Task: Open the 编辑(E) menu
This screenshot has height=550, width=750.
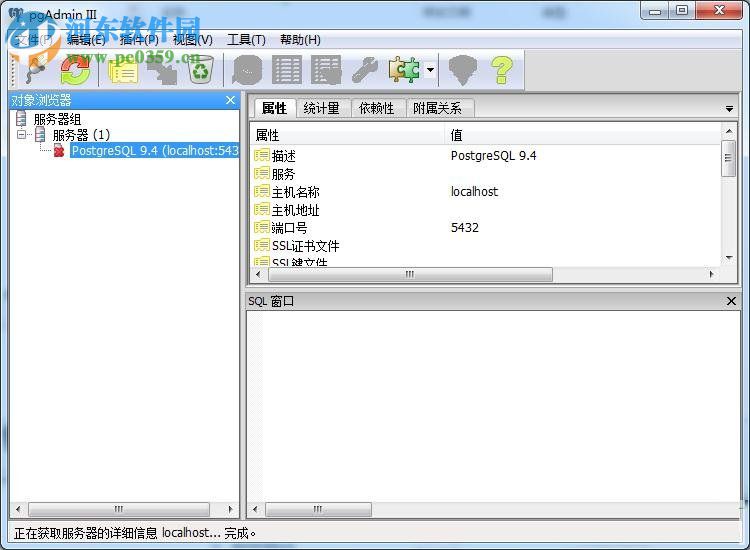Action: pos(86,40)
